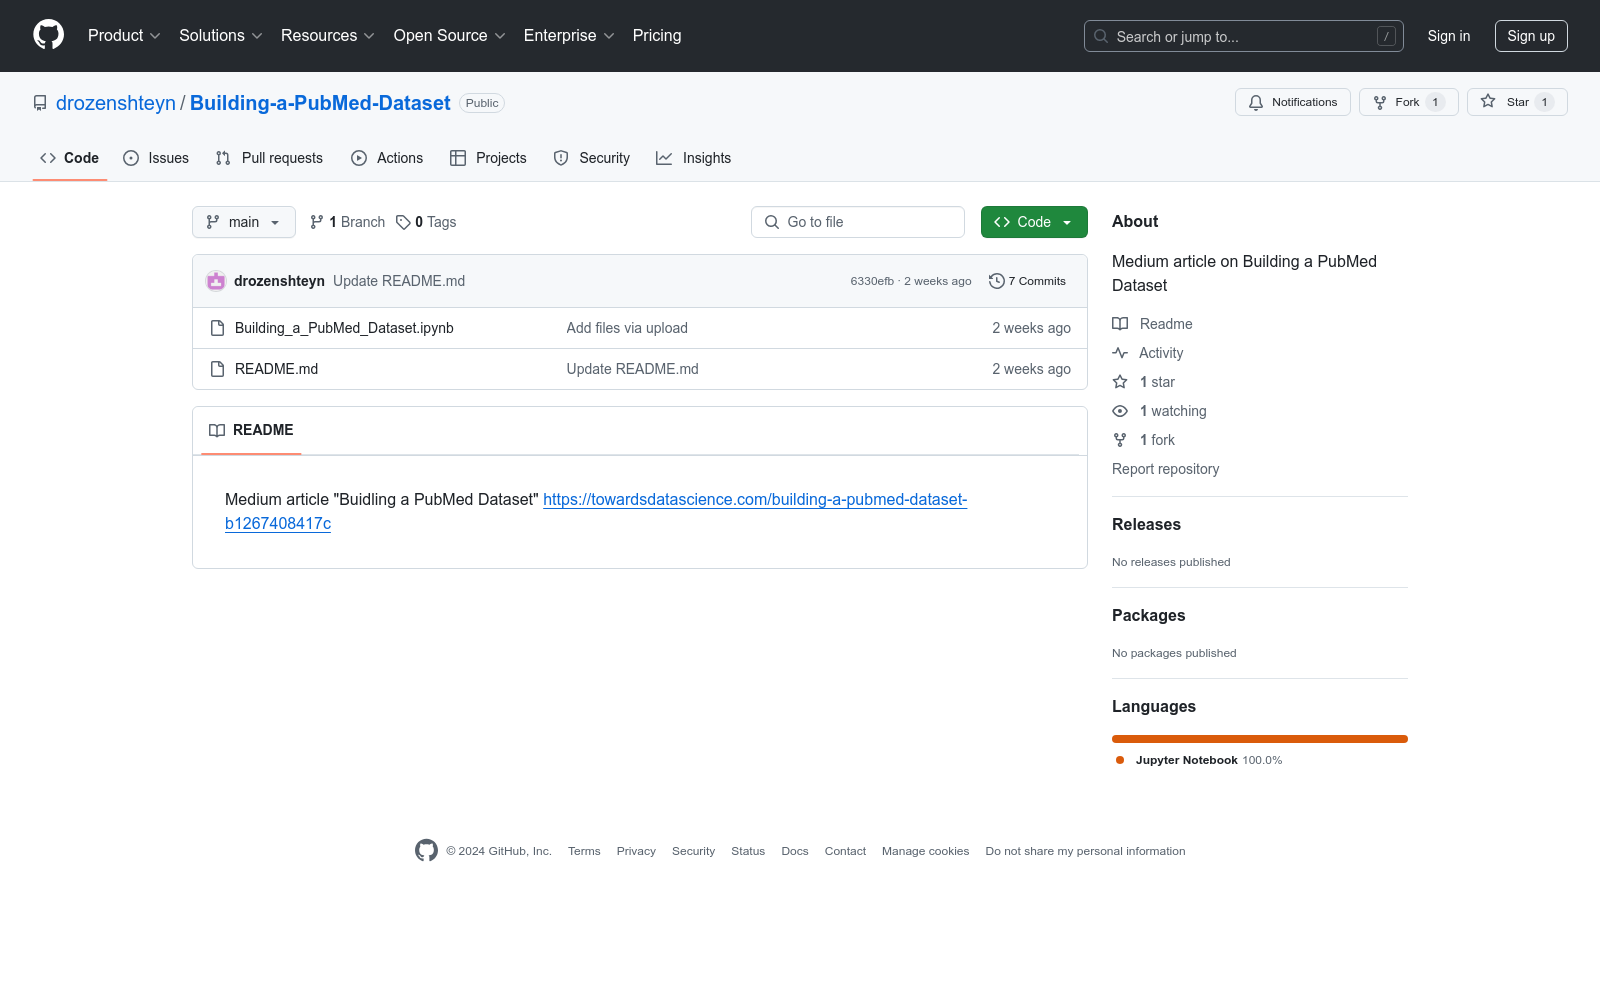Click the fork icon beside 1 fork

1120,440
